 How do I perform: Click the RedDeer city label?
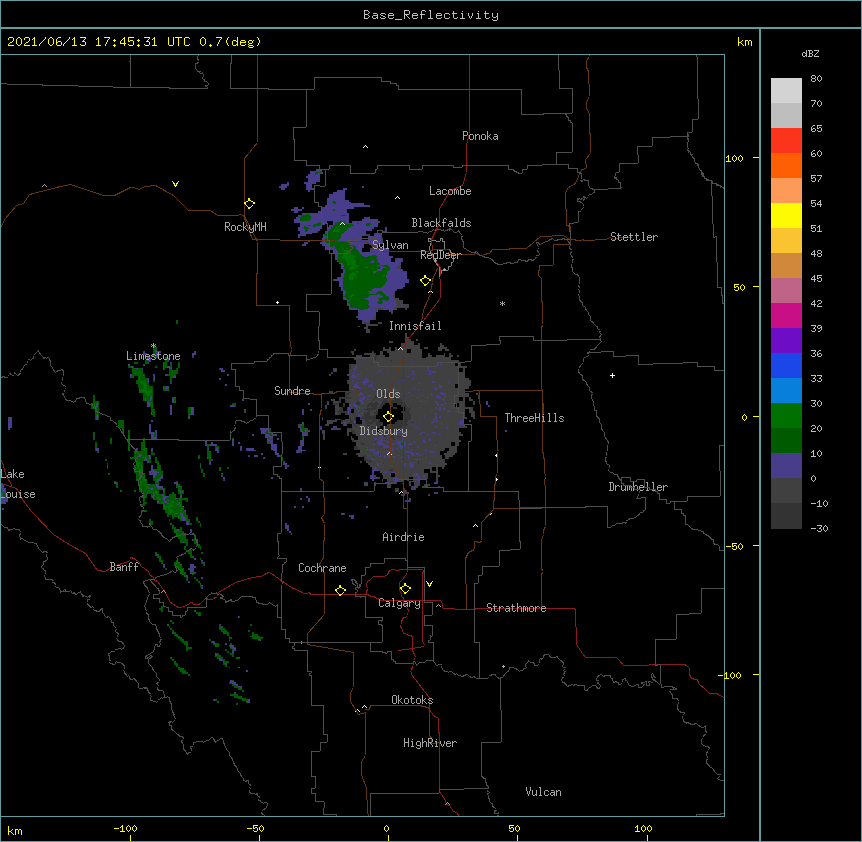pos(440,255)
